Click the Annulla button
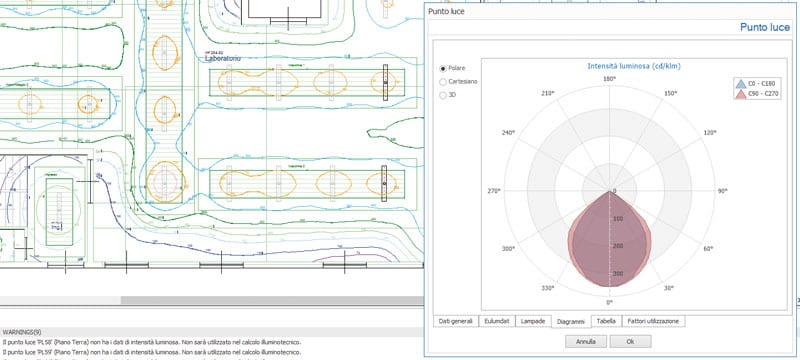800x360 pixels. pos(586,342)
